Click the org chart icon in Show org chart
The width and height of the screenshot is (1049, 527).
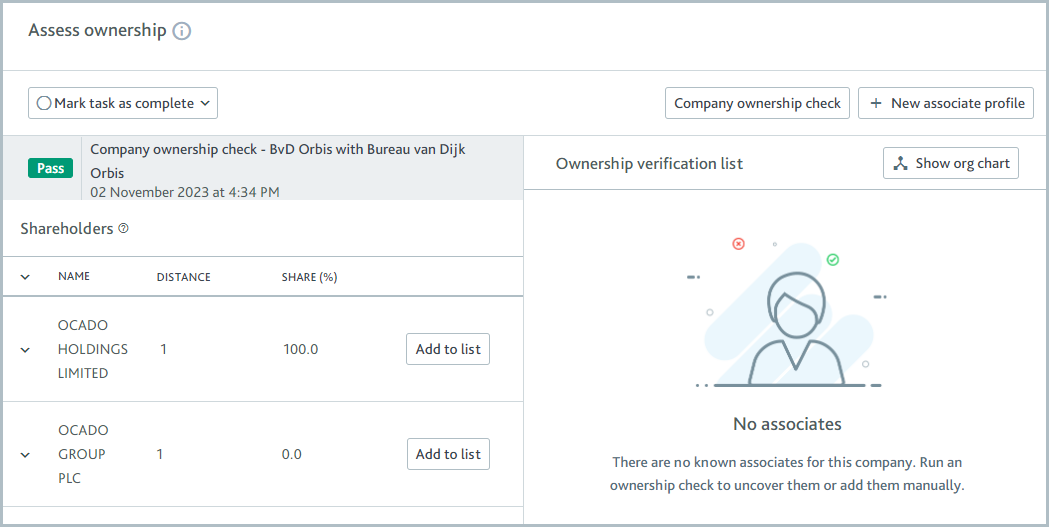pyautogui.click(x=901, y=163)
